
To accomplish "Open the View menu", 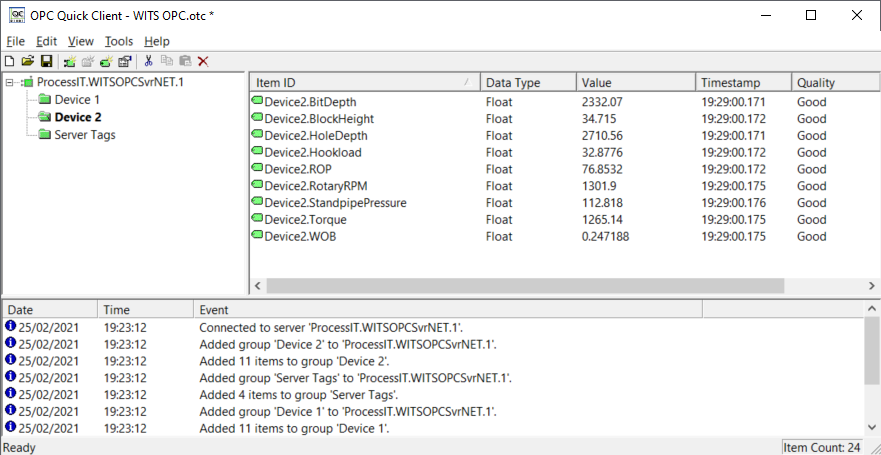I will 81,41.
